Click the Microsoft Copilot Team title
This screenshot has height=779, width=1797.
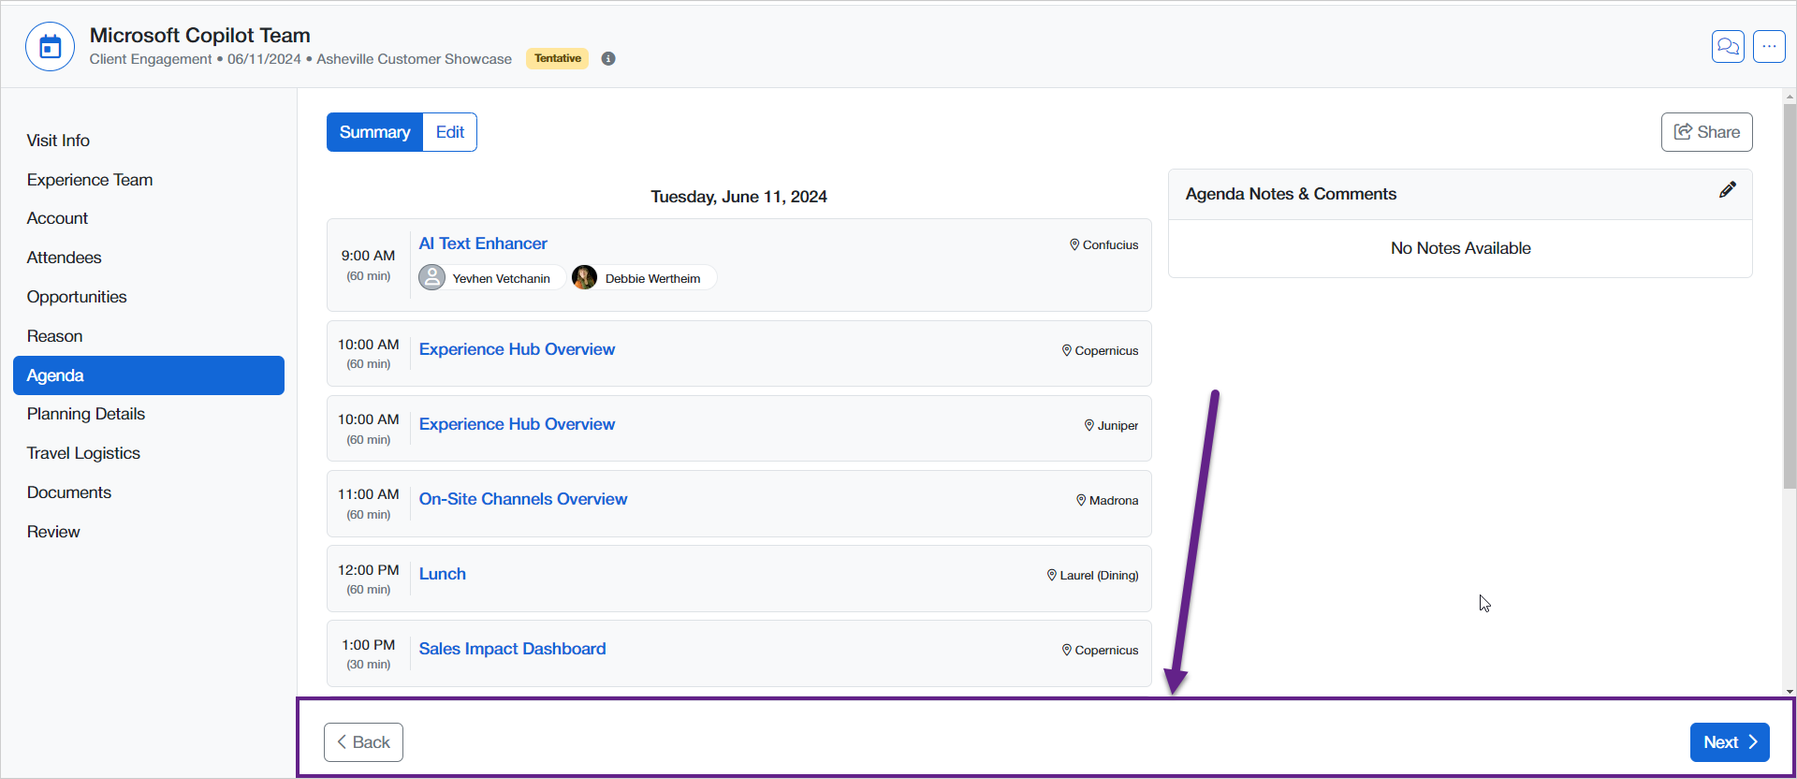(x=200, y=35)
